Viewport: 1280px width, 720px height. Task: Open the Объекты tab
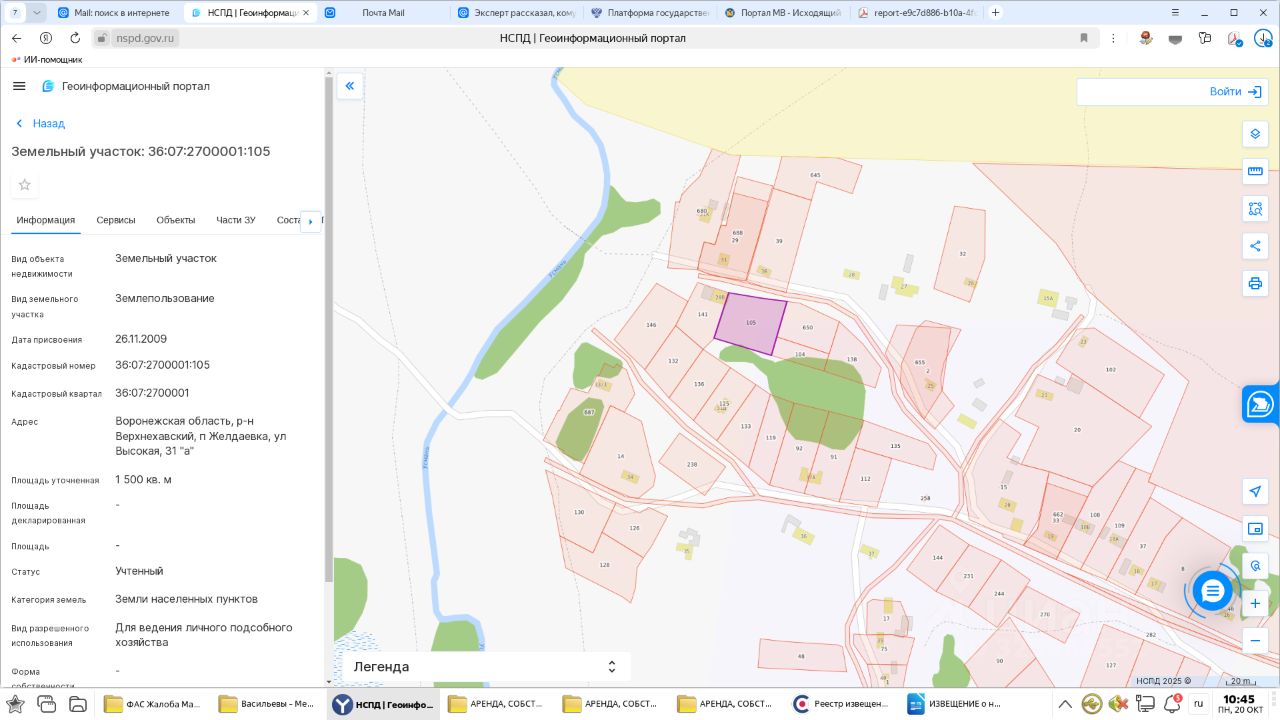[176, 220]
